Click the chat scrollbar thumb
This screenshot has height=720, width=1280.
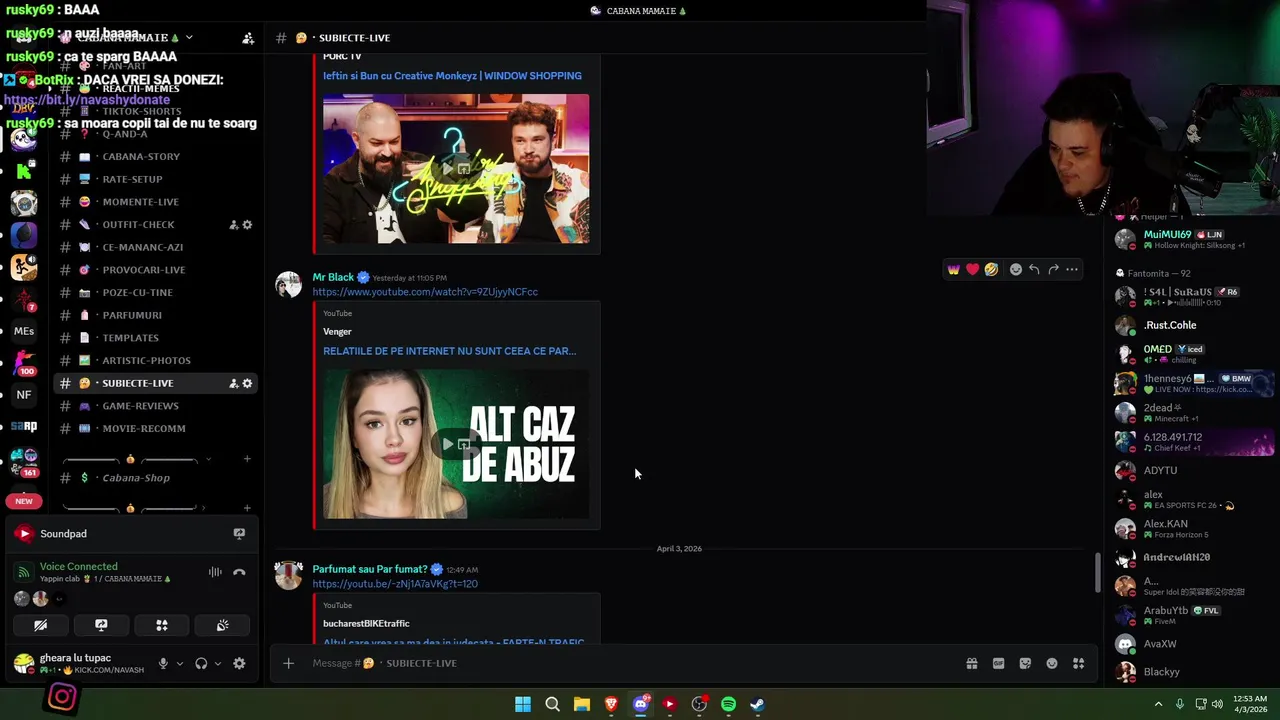[1097, 572]
